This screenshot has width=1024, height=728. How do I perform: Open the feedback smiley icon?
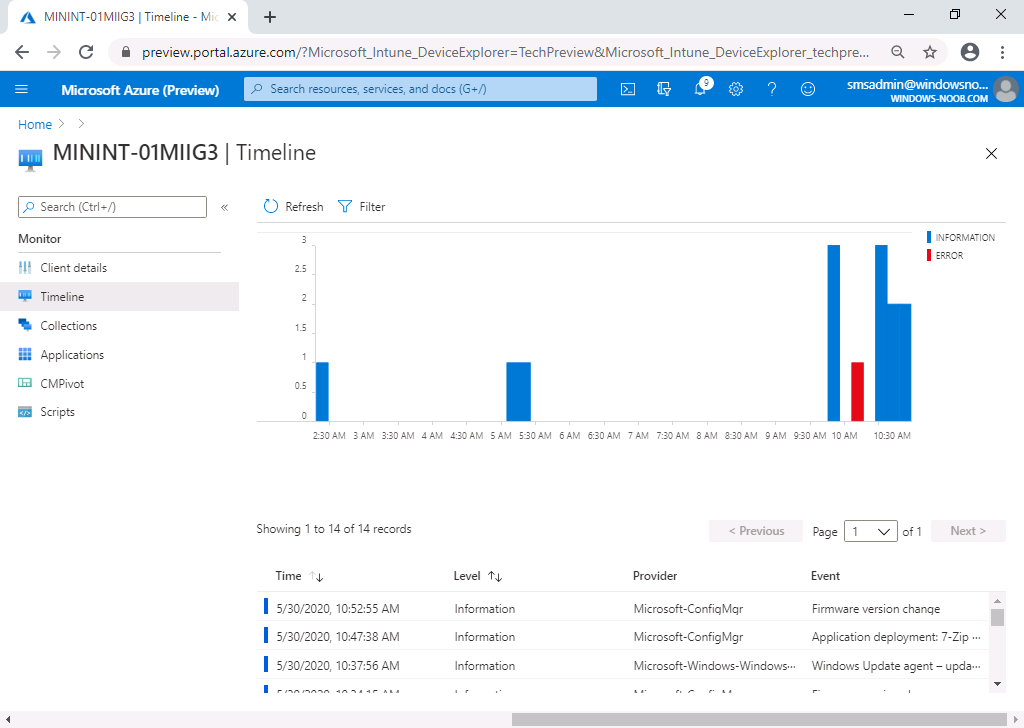tap(808, 89)
